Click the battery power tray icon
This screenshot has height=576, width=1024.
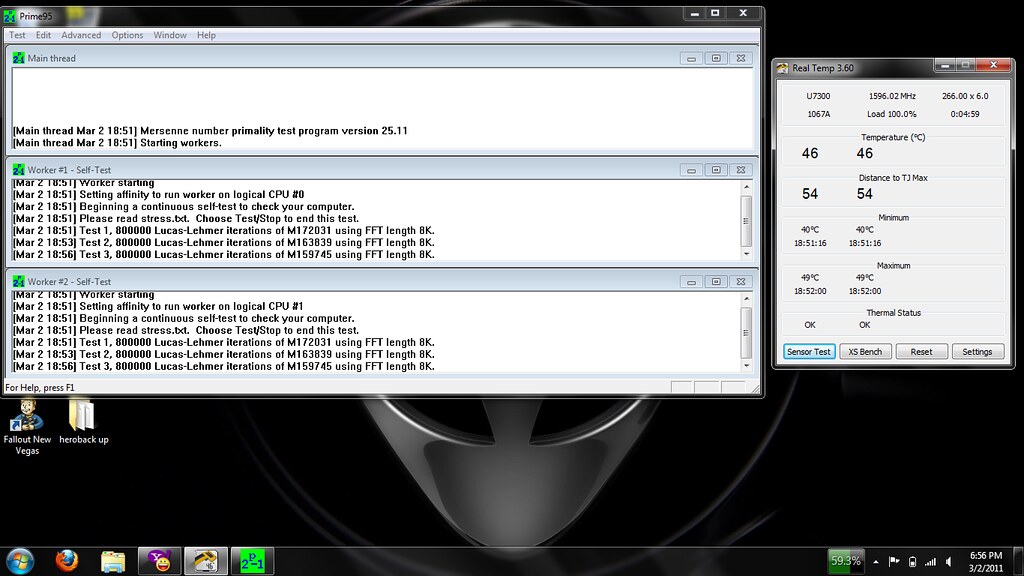click(912, 562)
